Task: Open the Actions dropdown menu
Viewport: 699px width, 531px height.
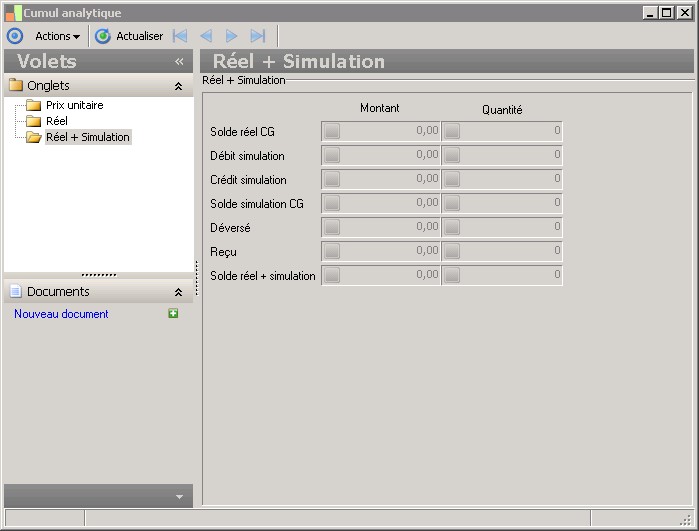Action: tap(57, 36)
